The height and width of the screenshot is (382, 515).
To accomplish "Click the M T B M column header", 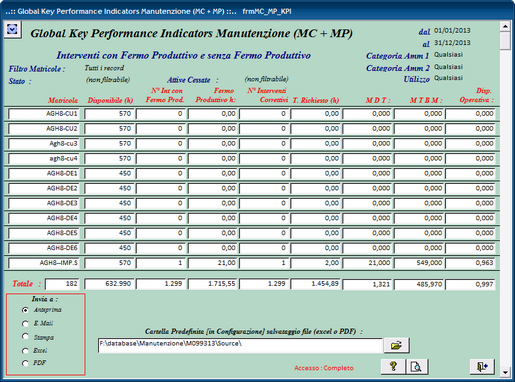I will pyautogui.click(x=426, y=100).
